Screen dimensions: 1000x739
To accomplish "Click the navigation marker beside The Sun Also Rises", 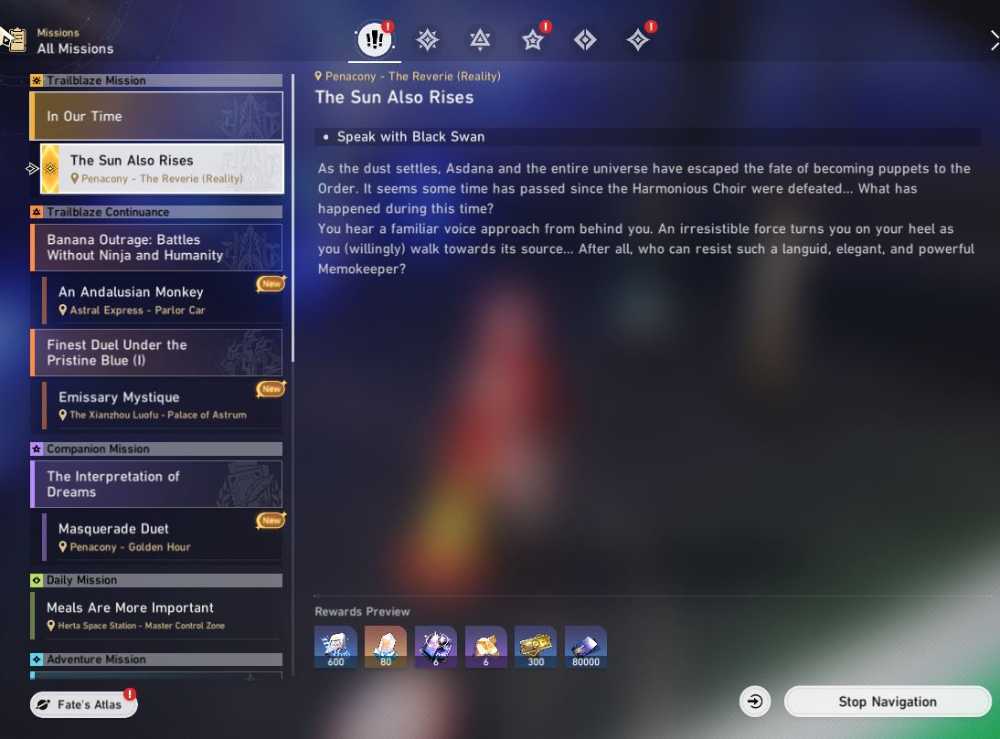I will coord(32,168).
